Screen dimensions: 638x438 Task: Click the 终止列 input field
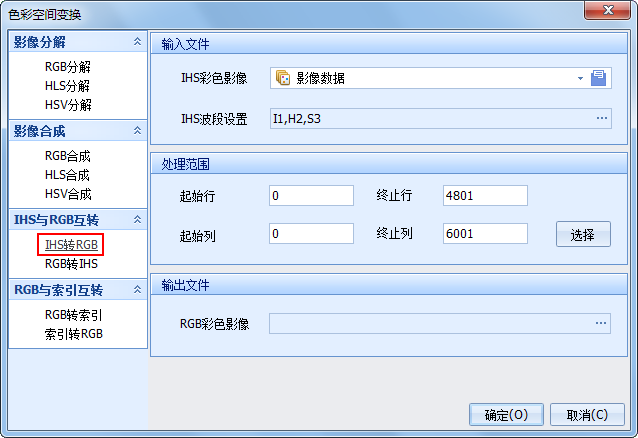pos(485,234)
